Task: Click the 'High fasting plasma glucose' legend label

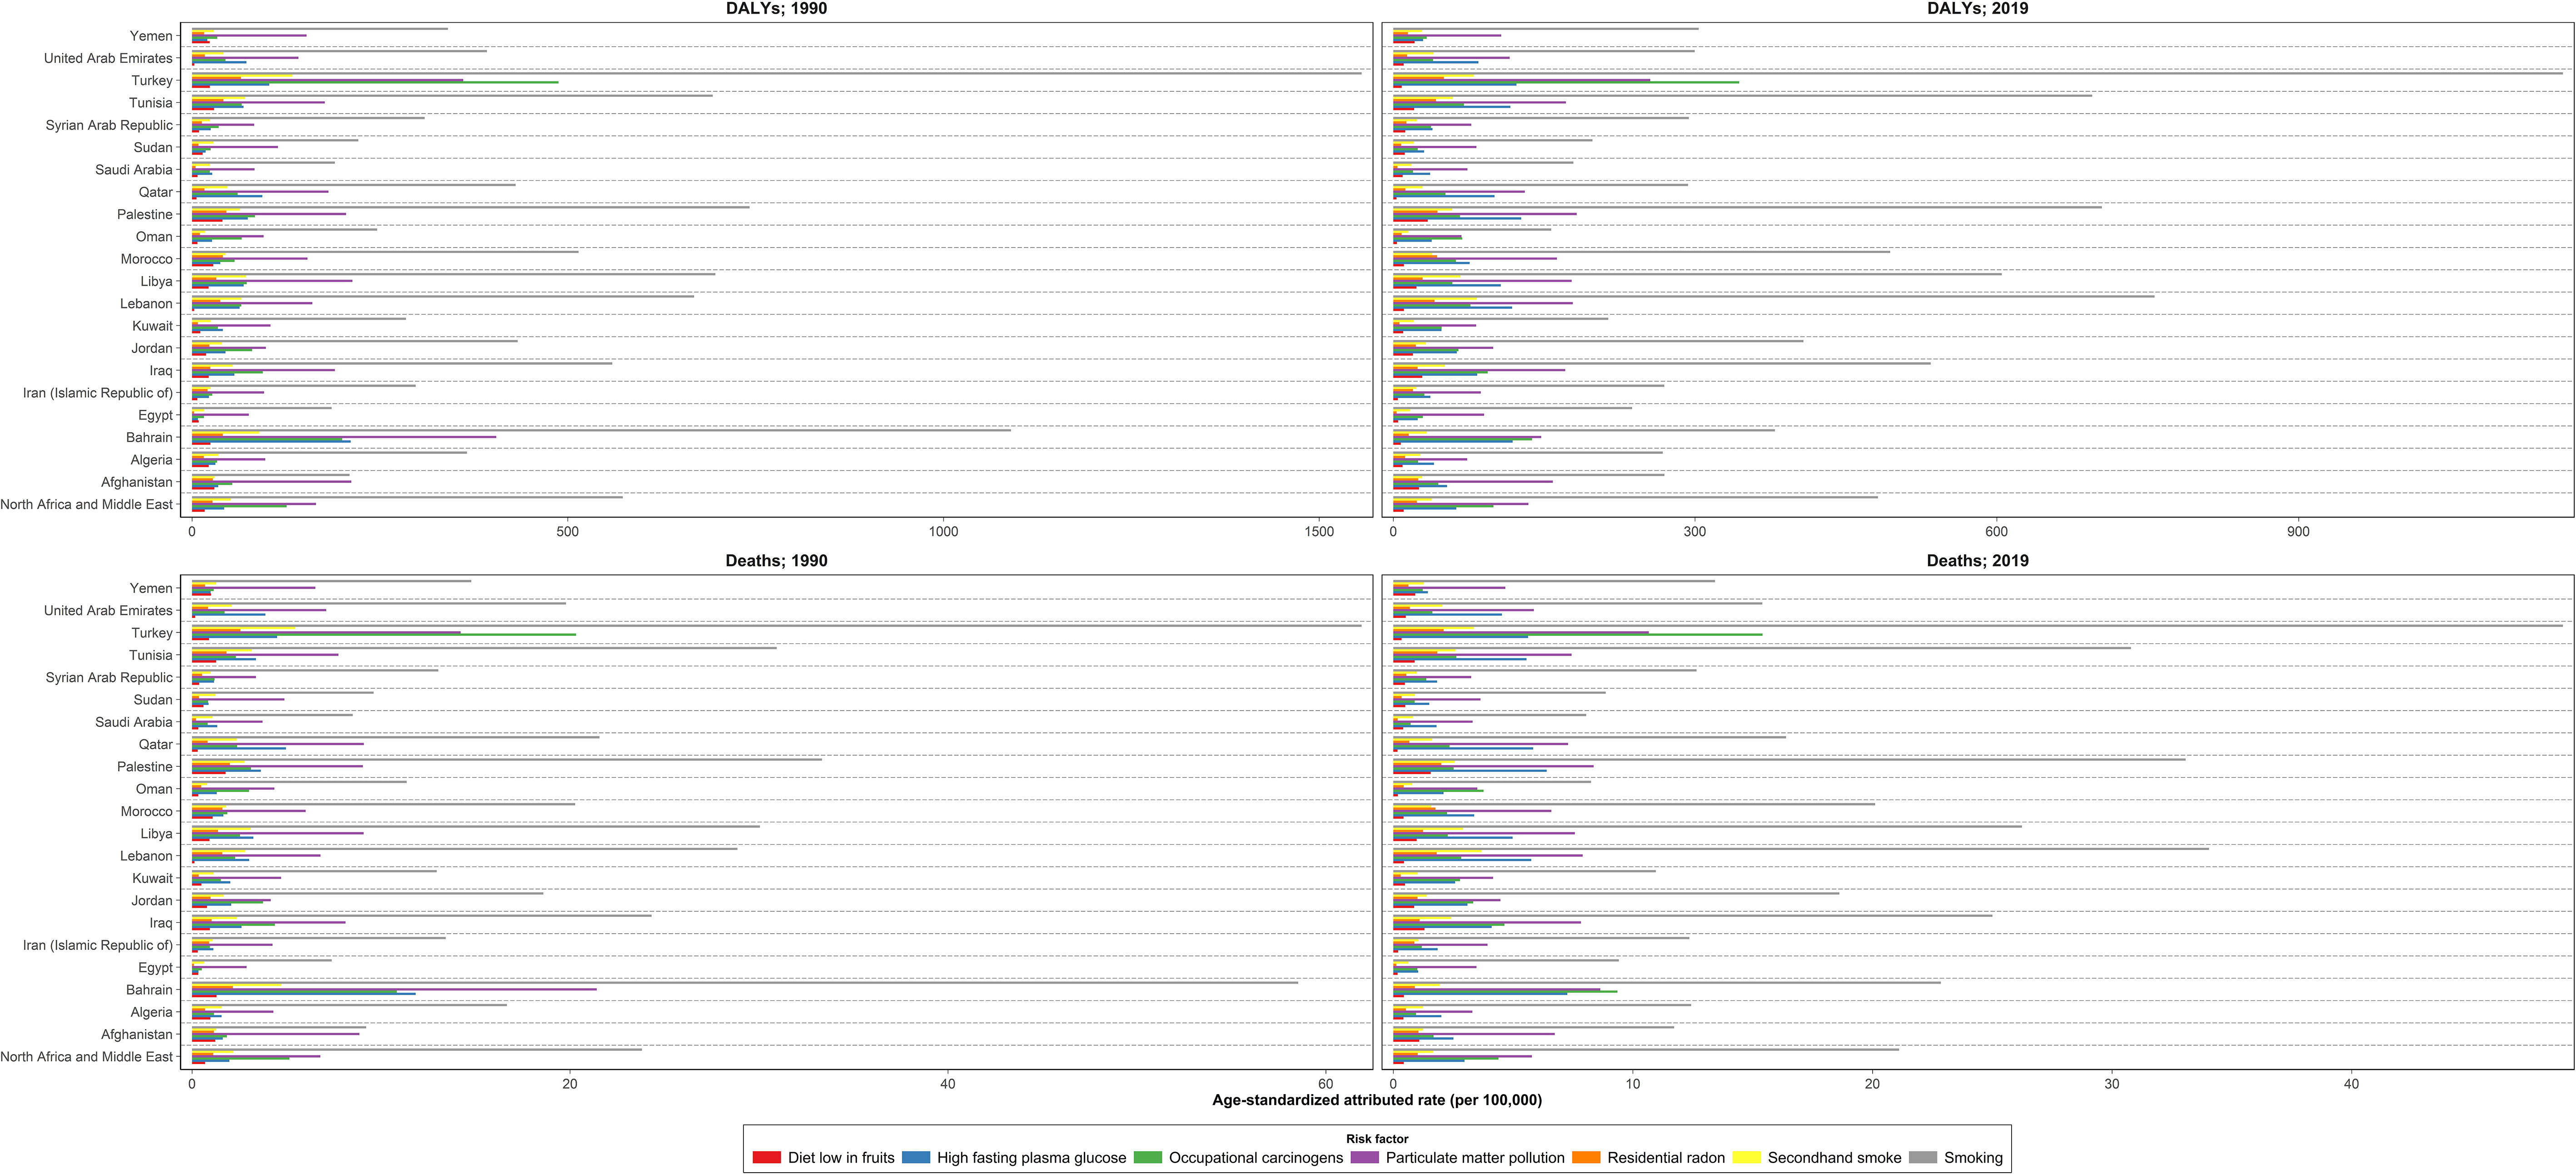Action: click(x=1031, y=1158)
